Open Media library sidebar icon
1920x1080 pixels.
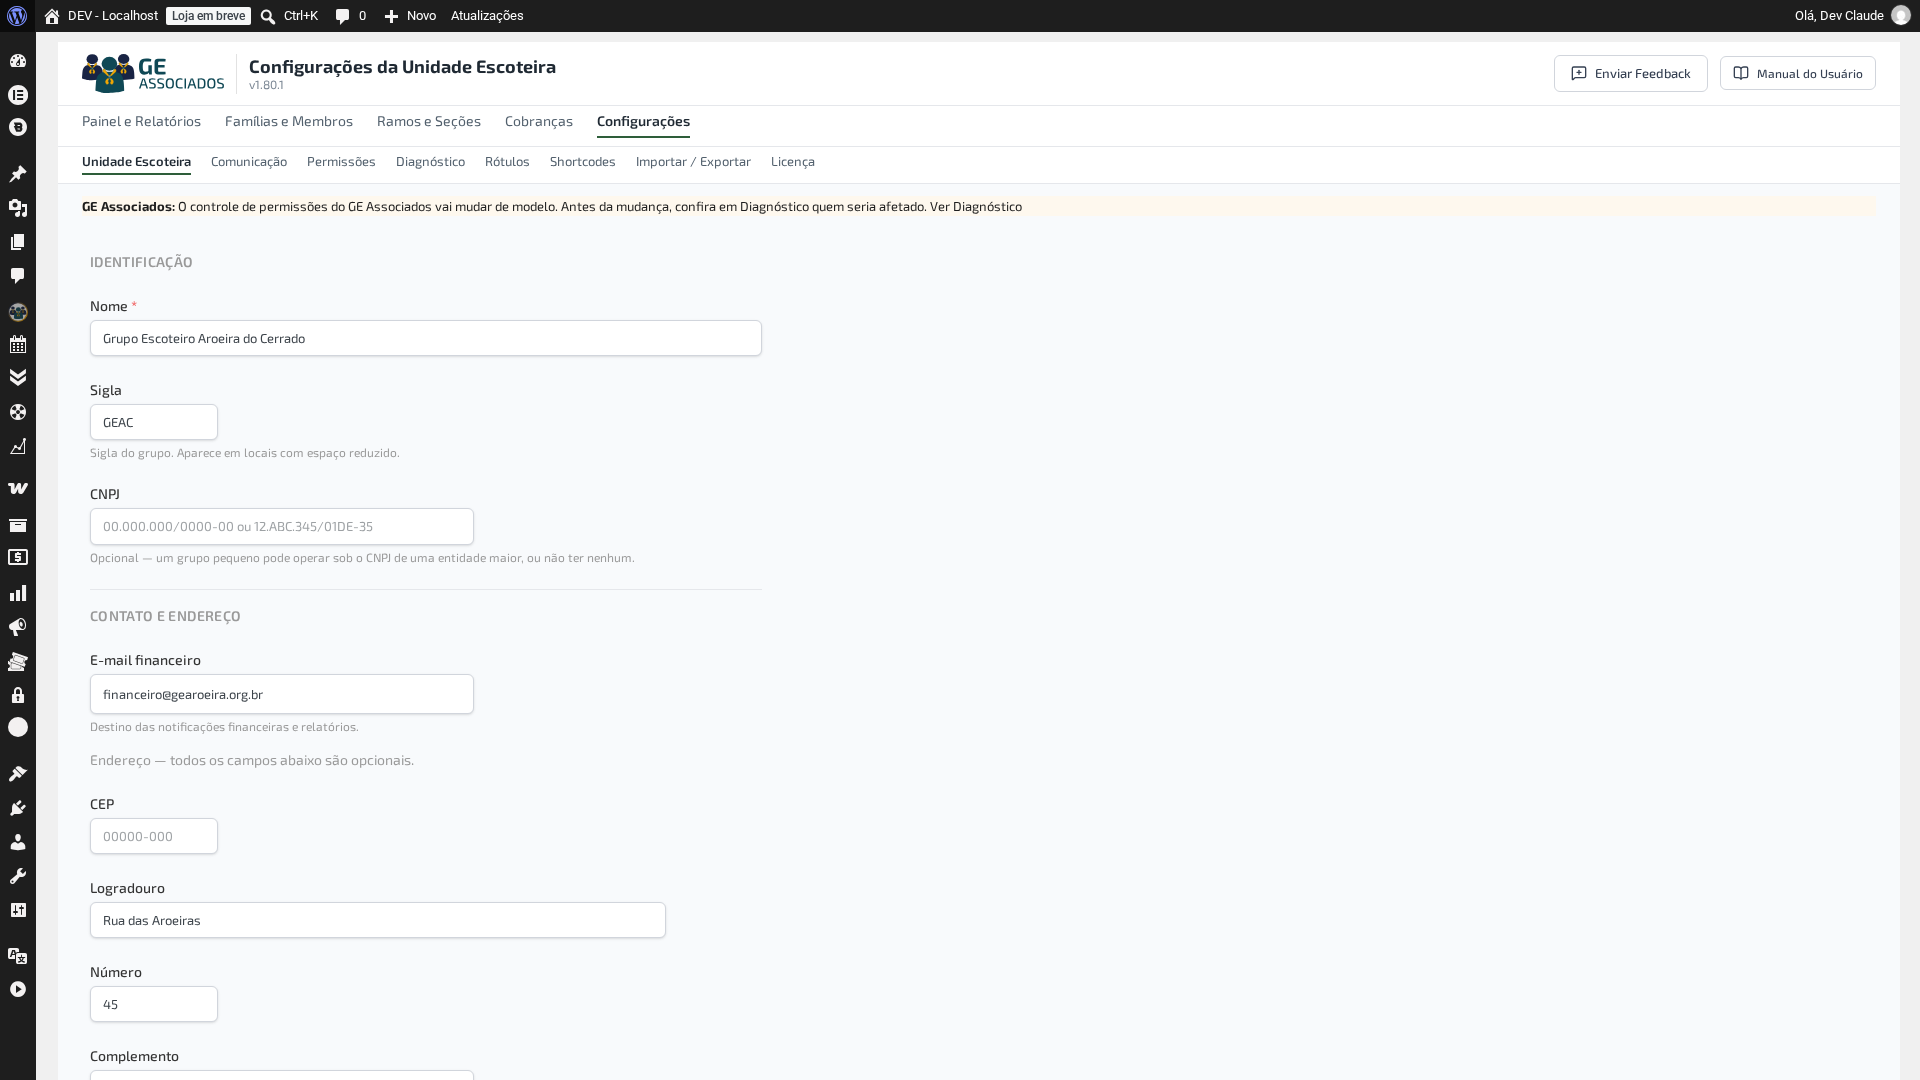click(18, 208)
